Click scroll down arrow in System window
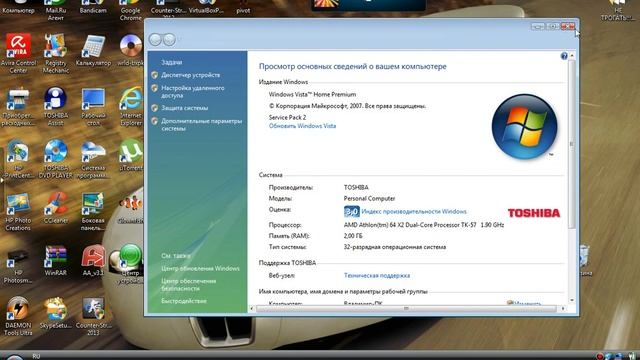Viewport: 640px width, 360px height. [x=571, y=301]
